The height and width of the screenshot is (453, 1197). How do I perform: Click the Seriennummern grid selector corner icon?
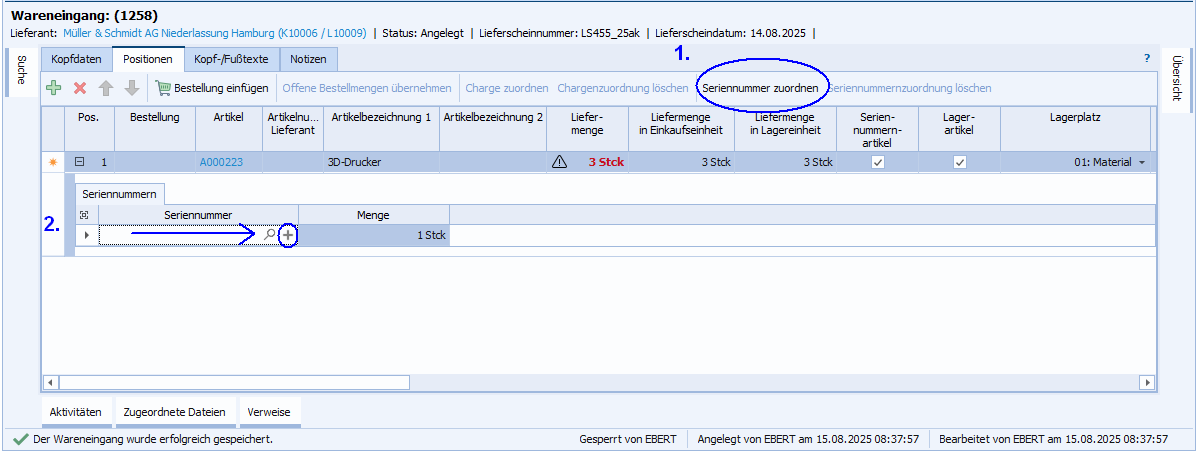(84, 215)
